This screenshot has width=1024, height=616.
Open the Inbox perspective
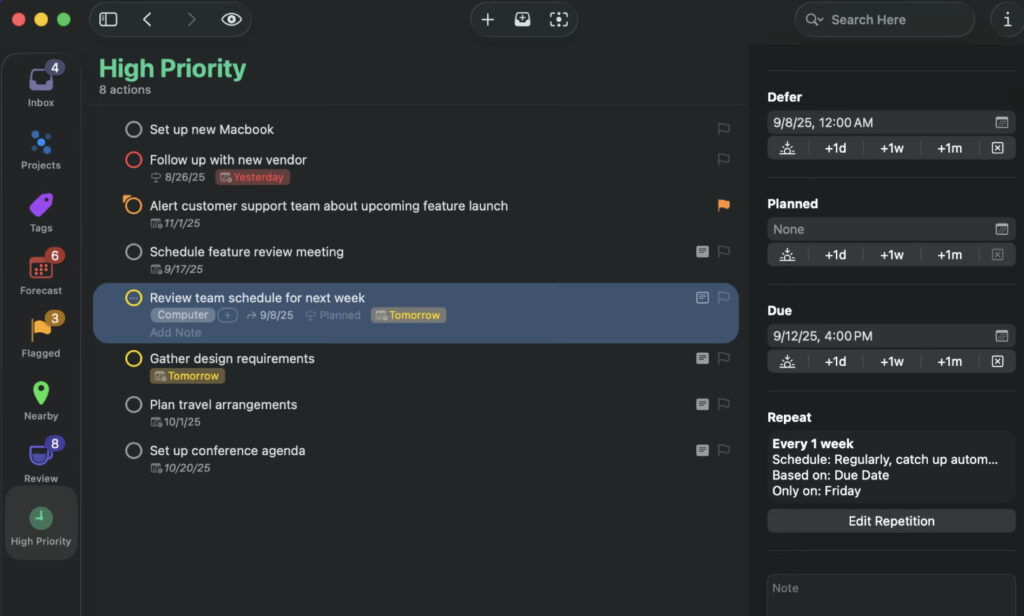point(41,84)
